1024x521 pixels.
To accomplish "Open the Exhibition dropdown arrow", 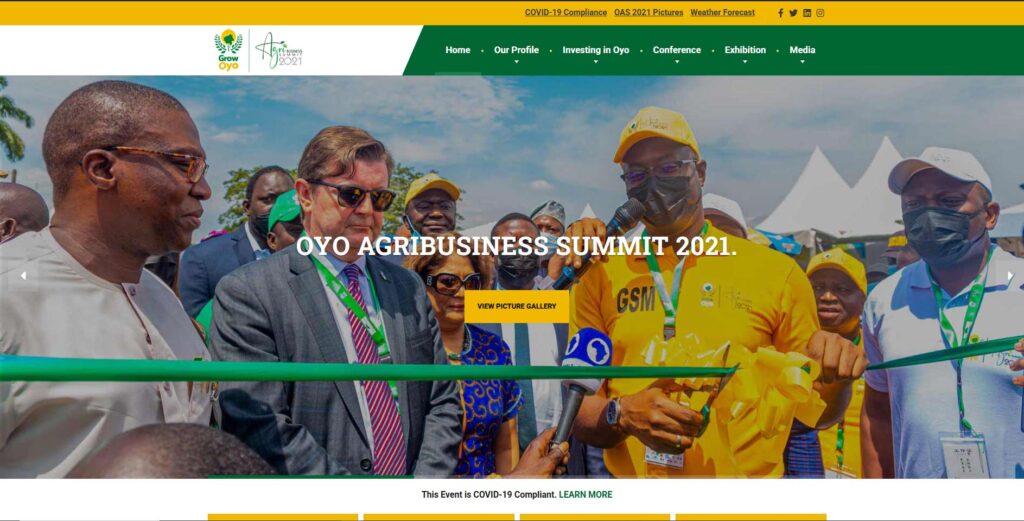I will click(x=745, y=62).
